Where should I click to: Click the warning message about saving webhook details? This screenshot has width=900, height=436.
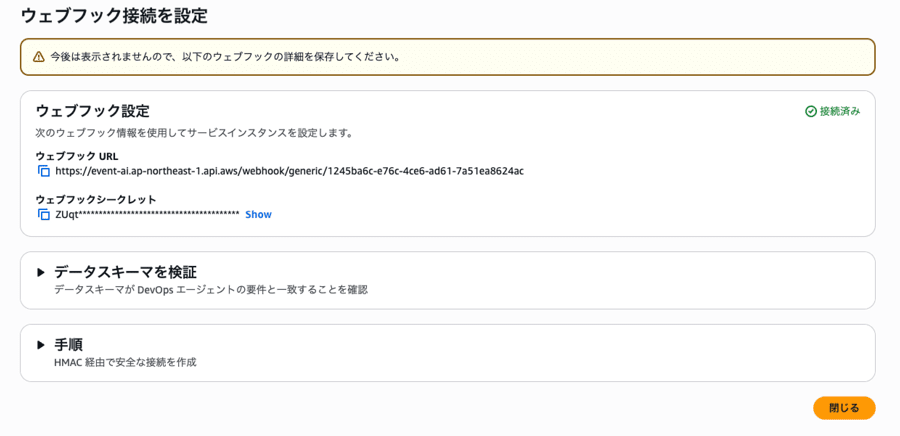226,57
